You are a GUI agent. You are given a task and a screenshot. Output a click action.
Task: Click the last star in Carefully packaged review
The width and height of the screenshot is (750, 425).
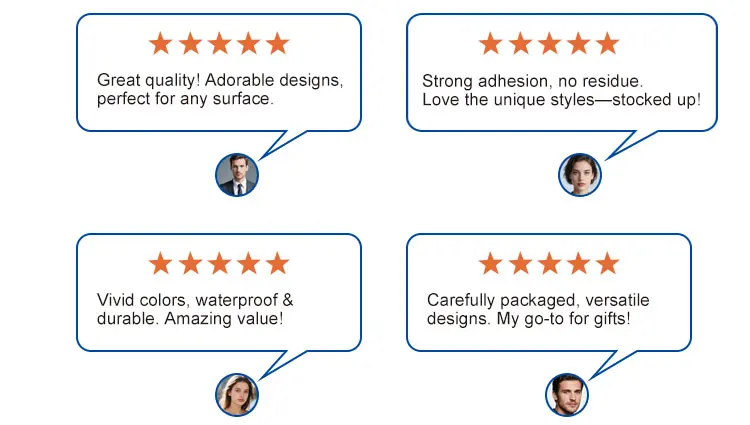pos(607,264)
